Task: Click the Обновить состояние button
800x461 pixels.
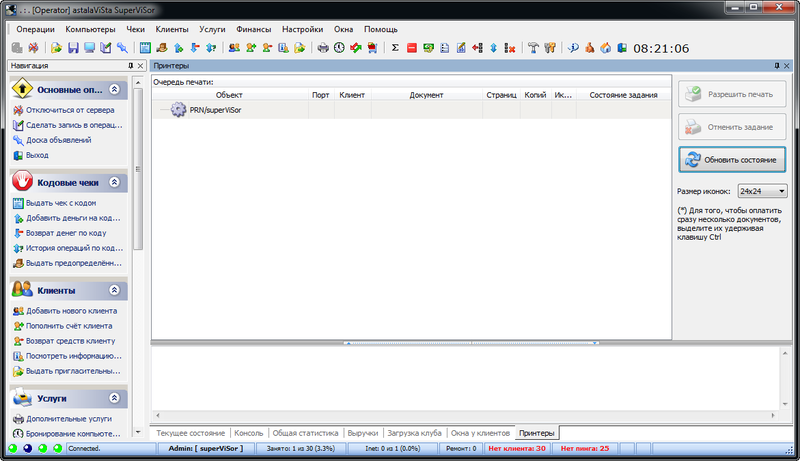Action: click(732, 160)
